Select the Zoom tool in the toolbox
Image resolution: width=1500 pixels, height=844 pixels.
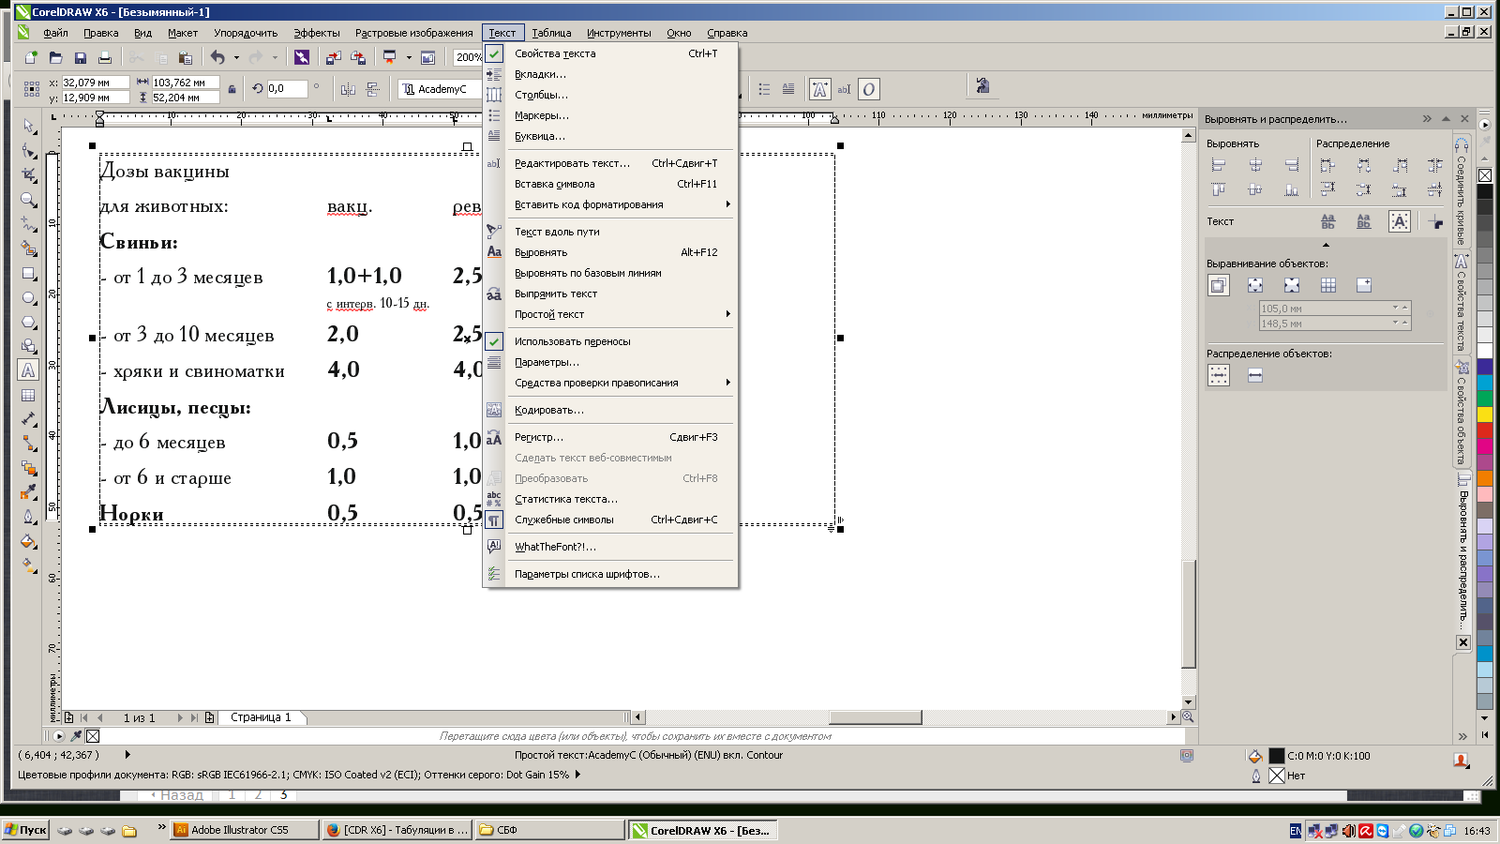28,200
